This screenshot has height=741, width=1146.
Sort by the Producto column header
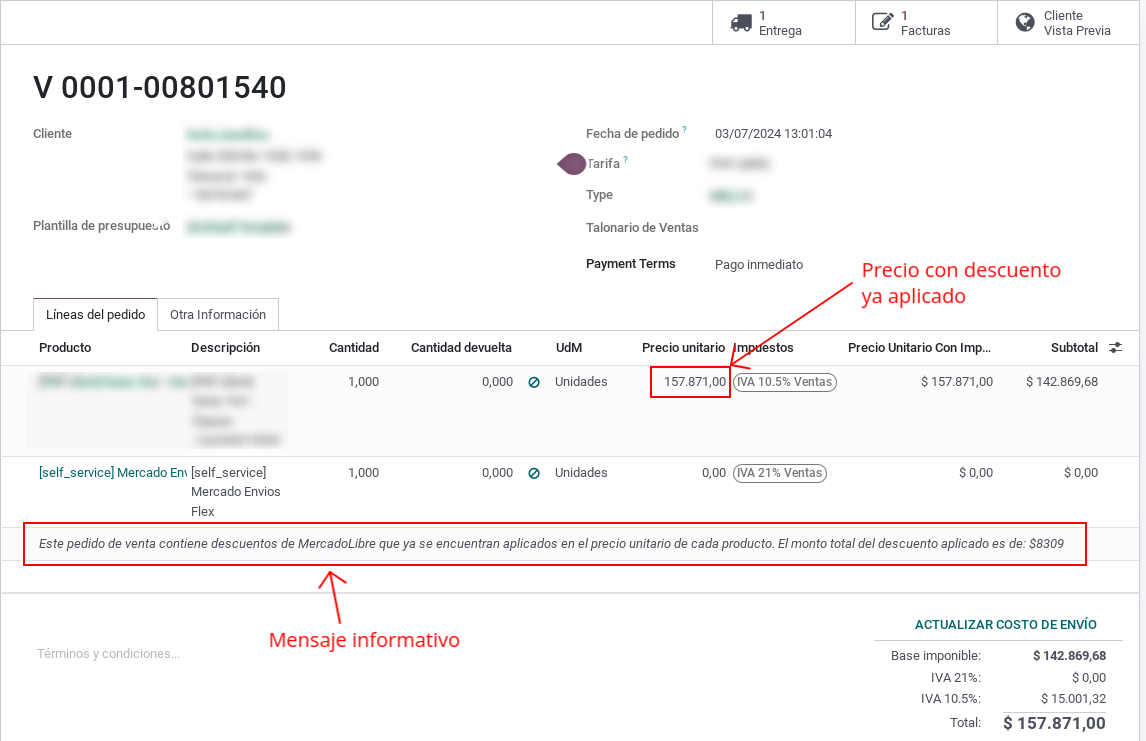65,348
